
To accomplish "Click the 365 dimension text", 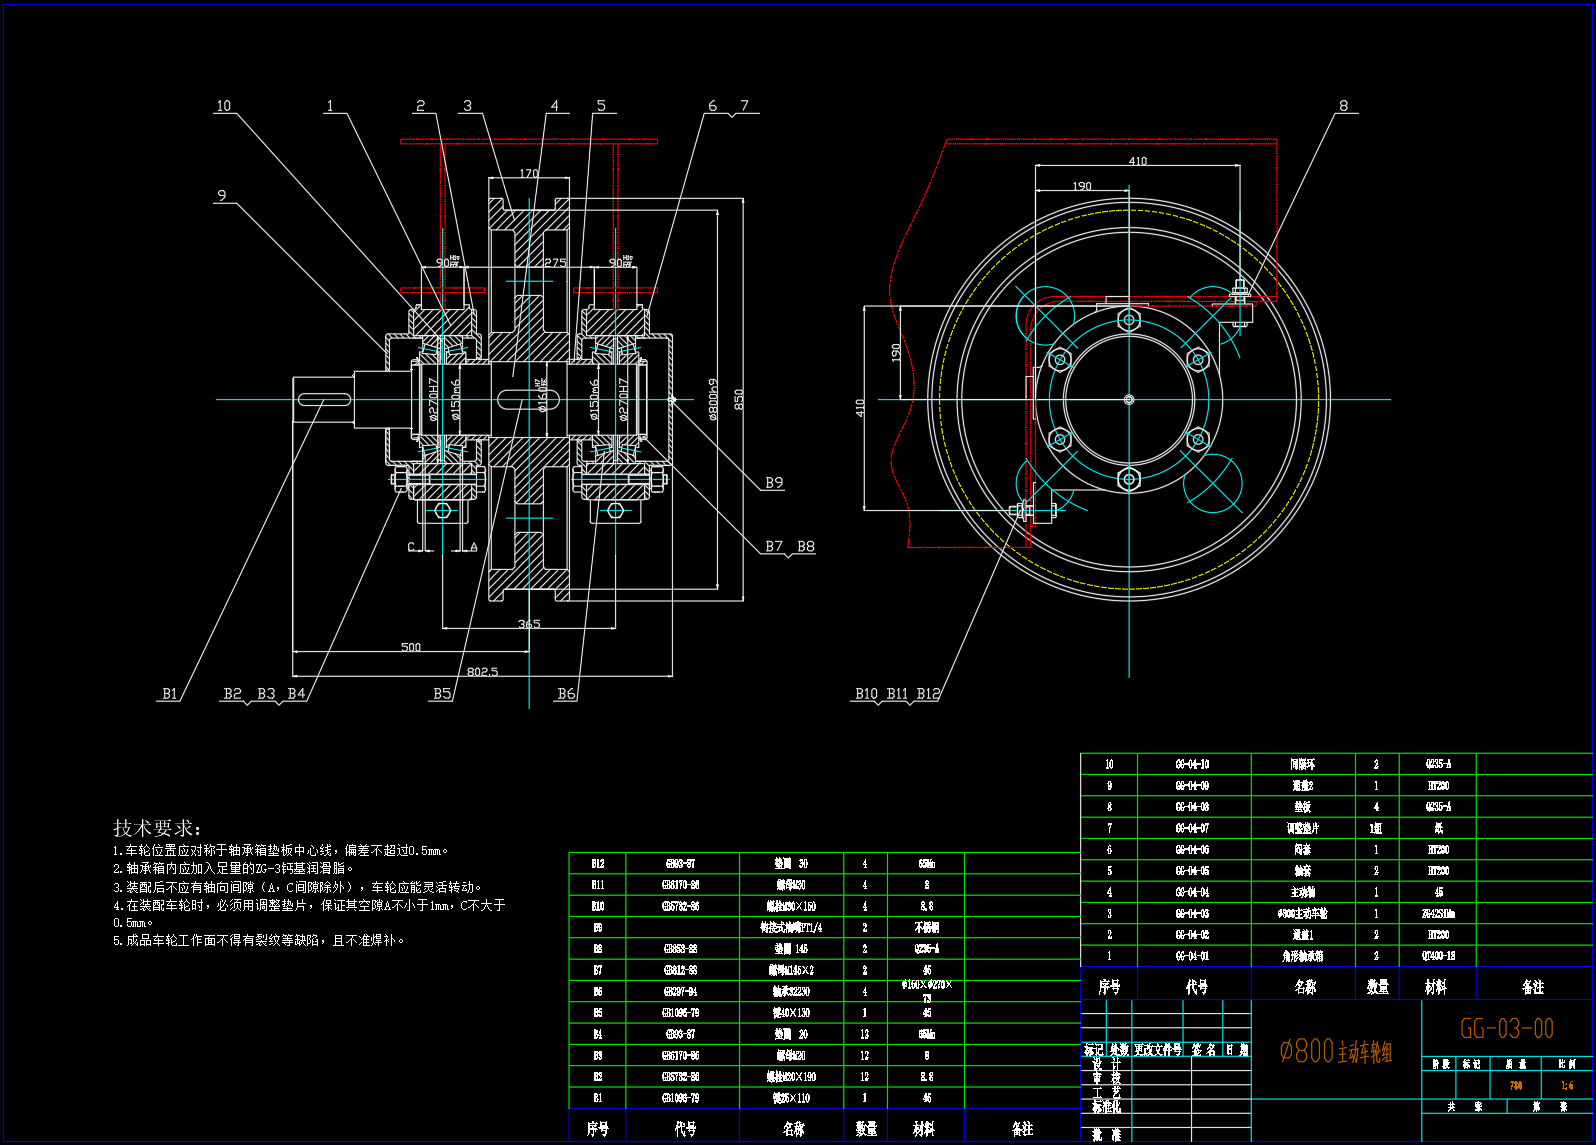I will coord(529,624).
